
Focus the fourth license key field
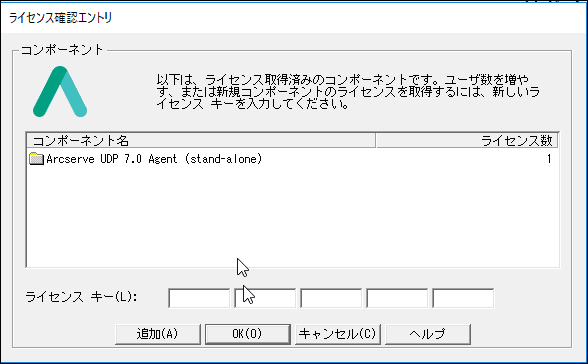397,298
